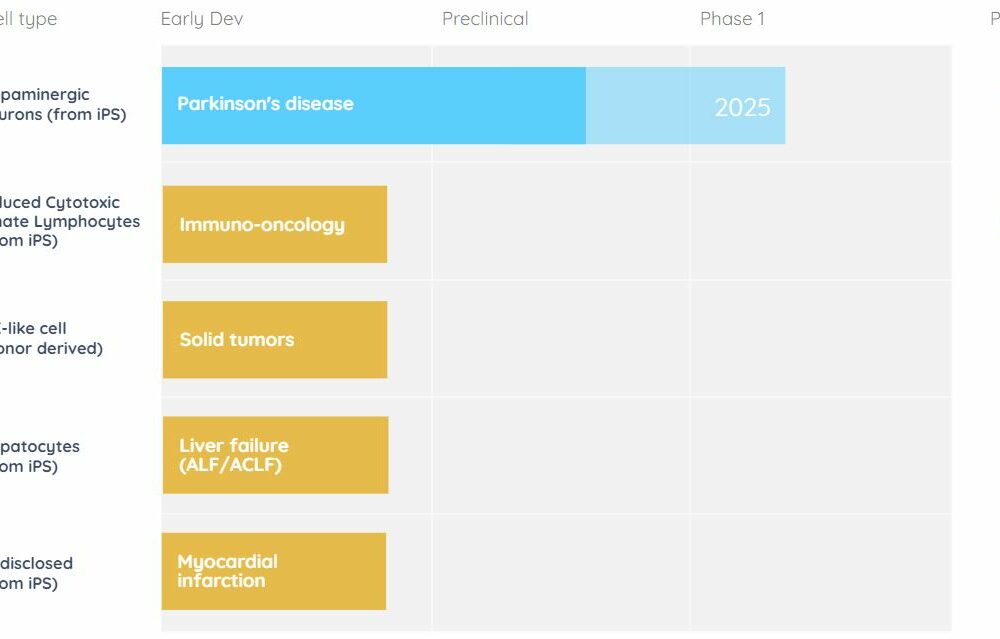Click empty Phase 1 cell in Myocardial infarction row
1000x639 pixels.
point(821,573)
